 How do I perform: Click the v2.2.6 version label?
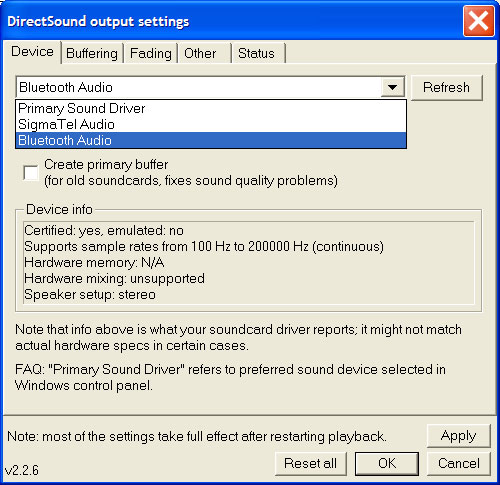22,470
